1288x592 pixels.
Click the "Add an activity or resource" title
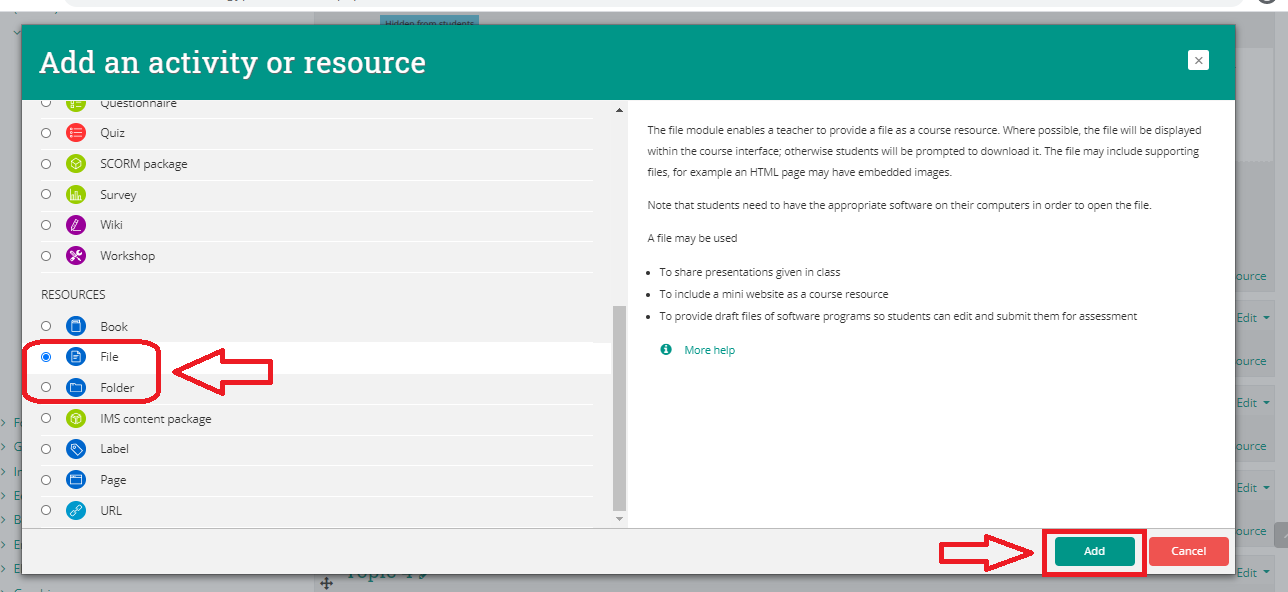[x=232, y=62]
